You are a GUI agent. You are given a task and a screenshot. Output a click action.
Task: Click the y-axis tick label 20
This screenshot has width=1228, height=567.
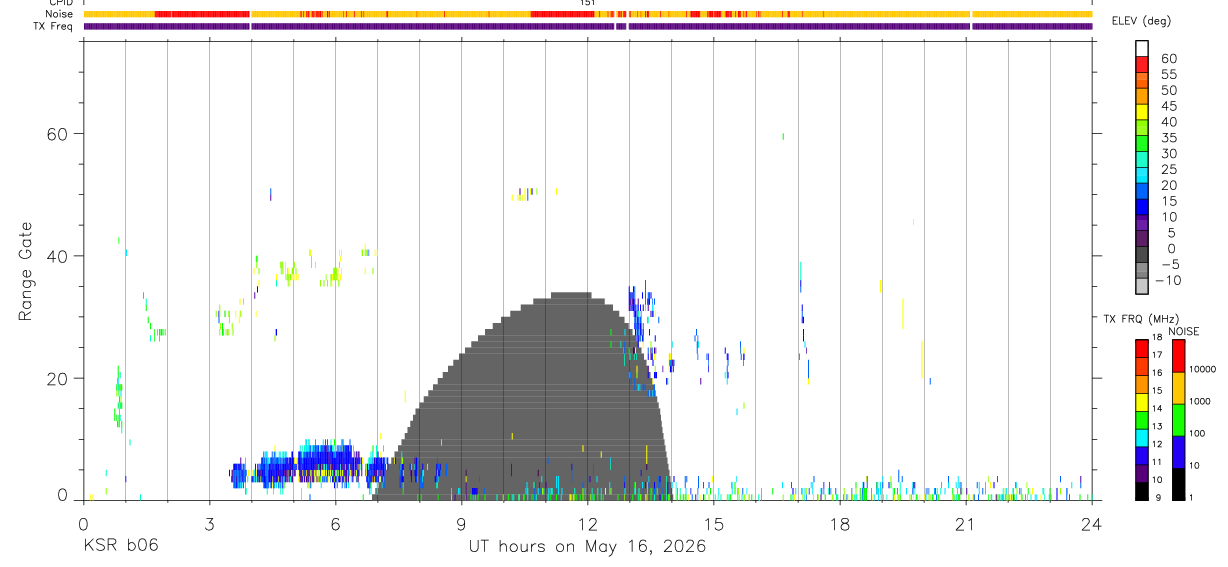[x=58, y=379]
